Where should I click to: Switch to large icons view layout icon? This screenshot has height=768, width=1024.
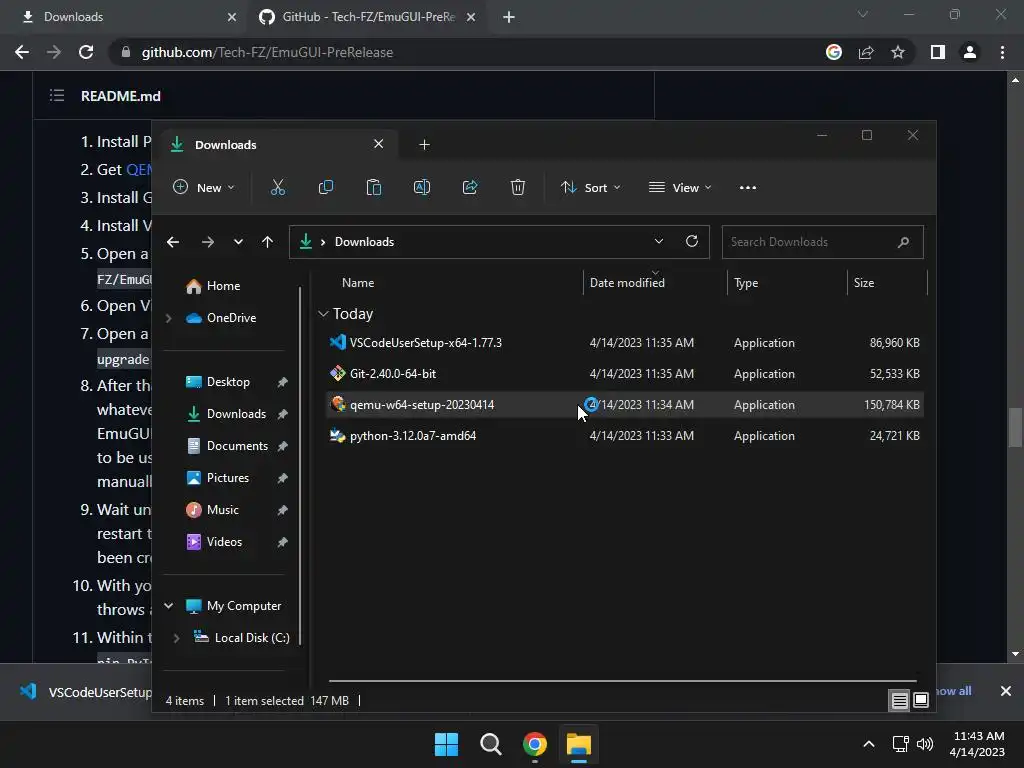tap(921, 701)
